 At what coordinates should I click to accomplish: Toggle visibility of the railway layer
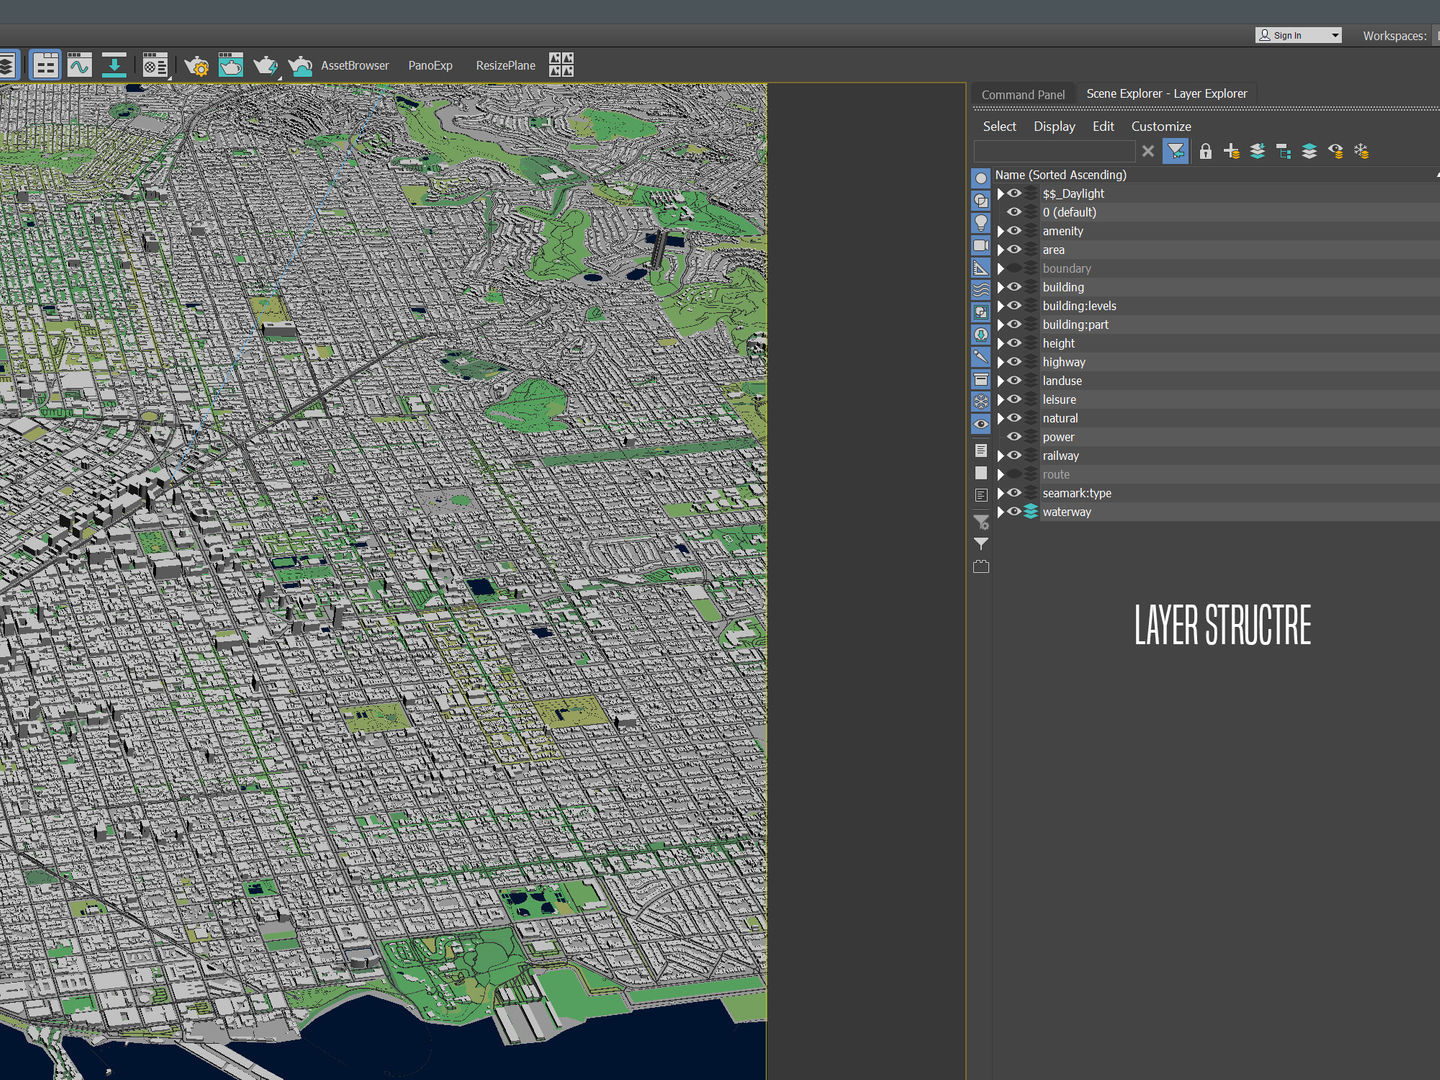coord(1014,456)
